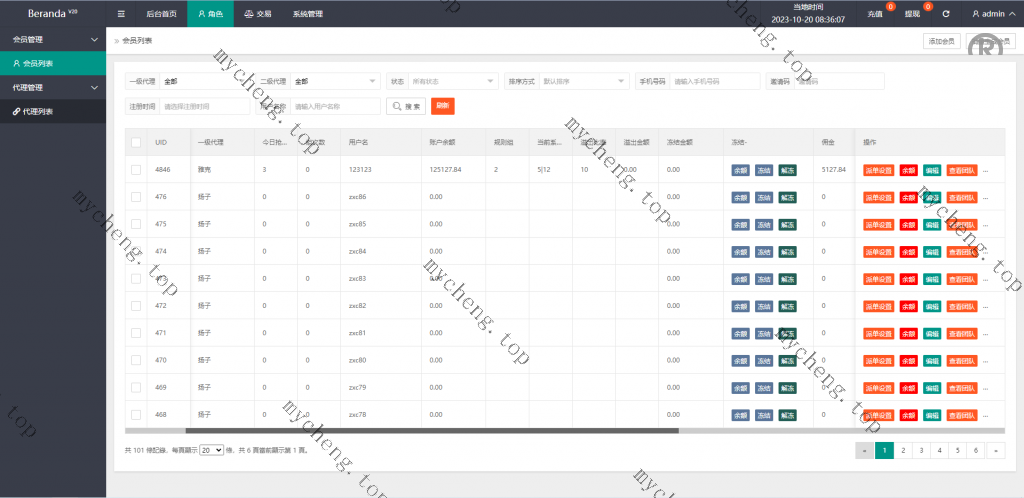Click the 手机号码 phone number input field
Screen dimensions: 1024x498
[x=713, y=81]
